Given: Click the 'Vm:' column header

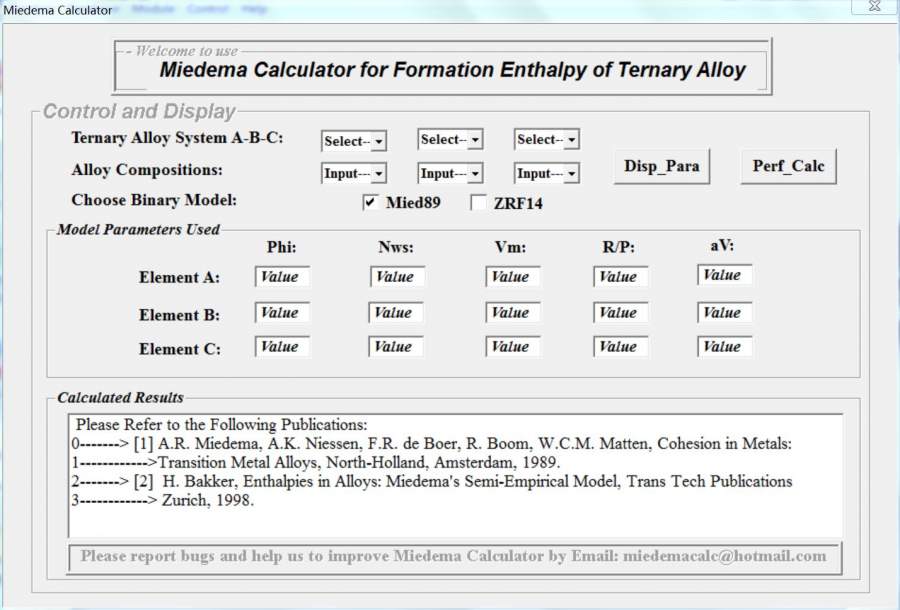Looking at the screenshot, I should pos(510,247).
